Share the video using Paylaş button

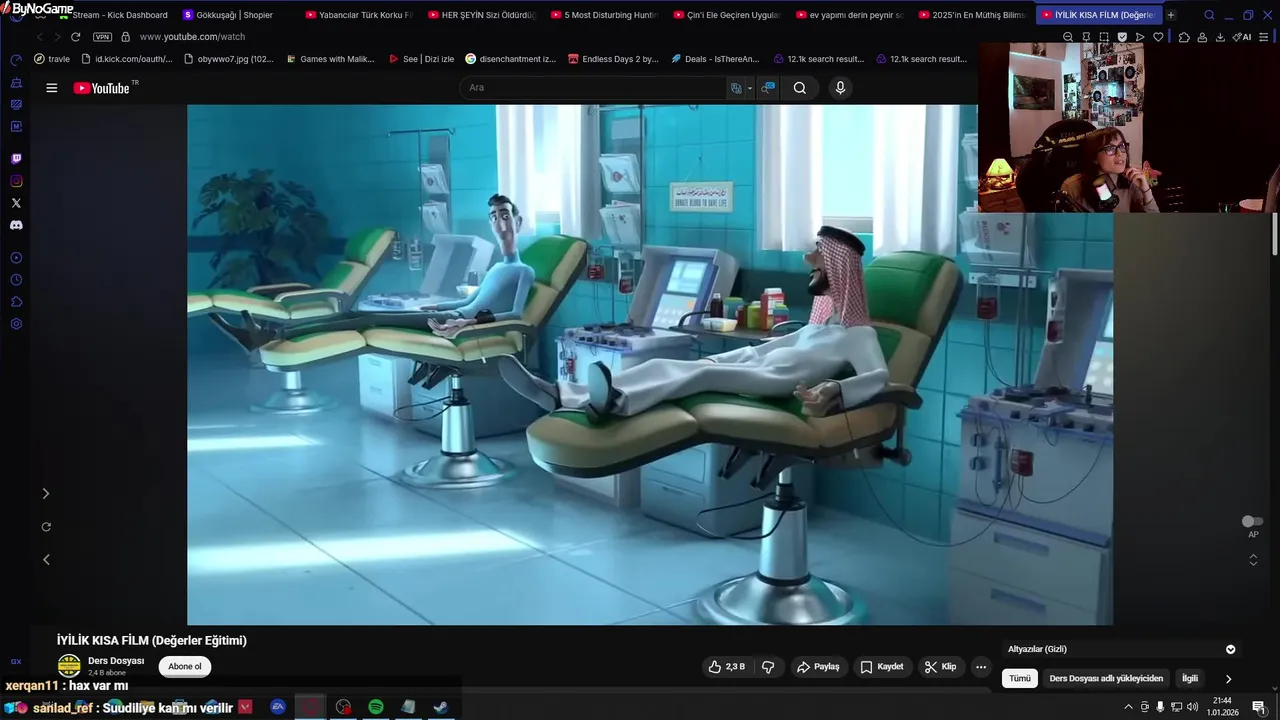pos(818,667)
